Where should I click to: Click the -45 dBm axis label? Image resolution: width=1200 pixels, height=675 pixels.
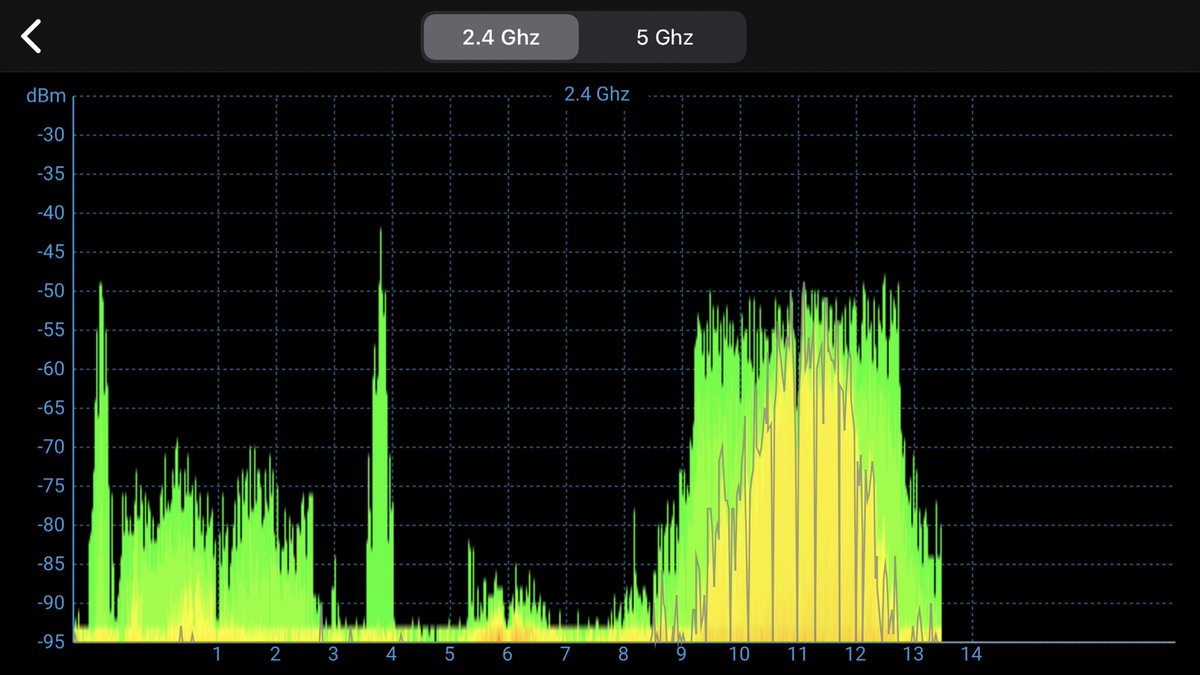click(50, 252)
